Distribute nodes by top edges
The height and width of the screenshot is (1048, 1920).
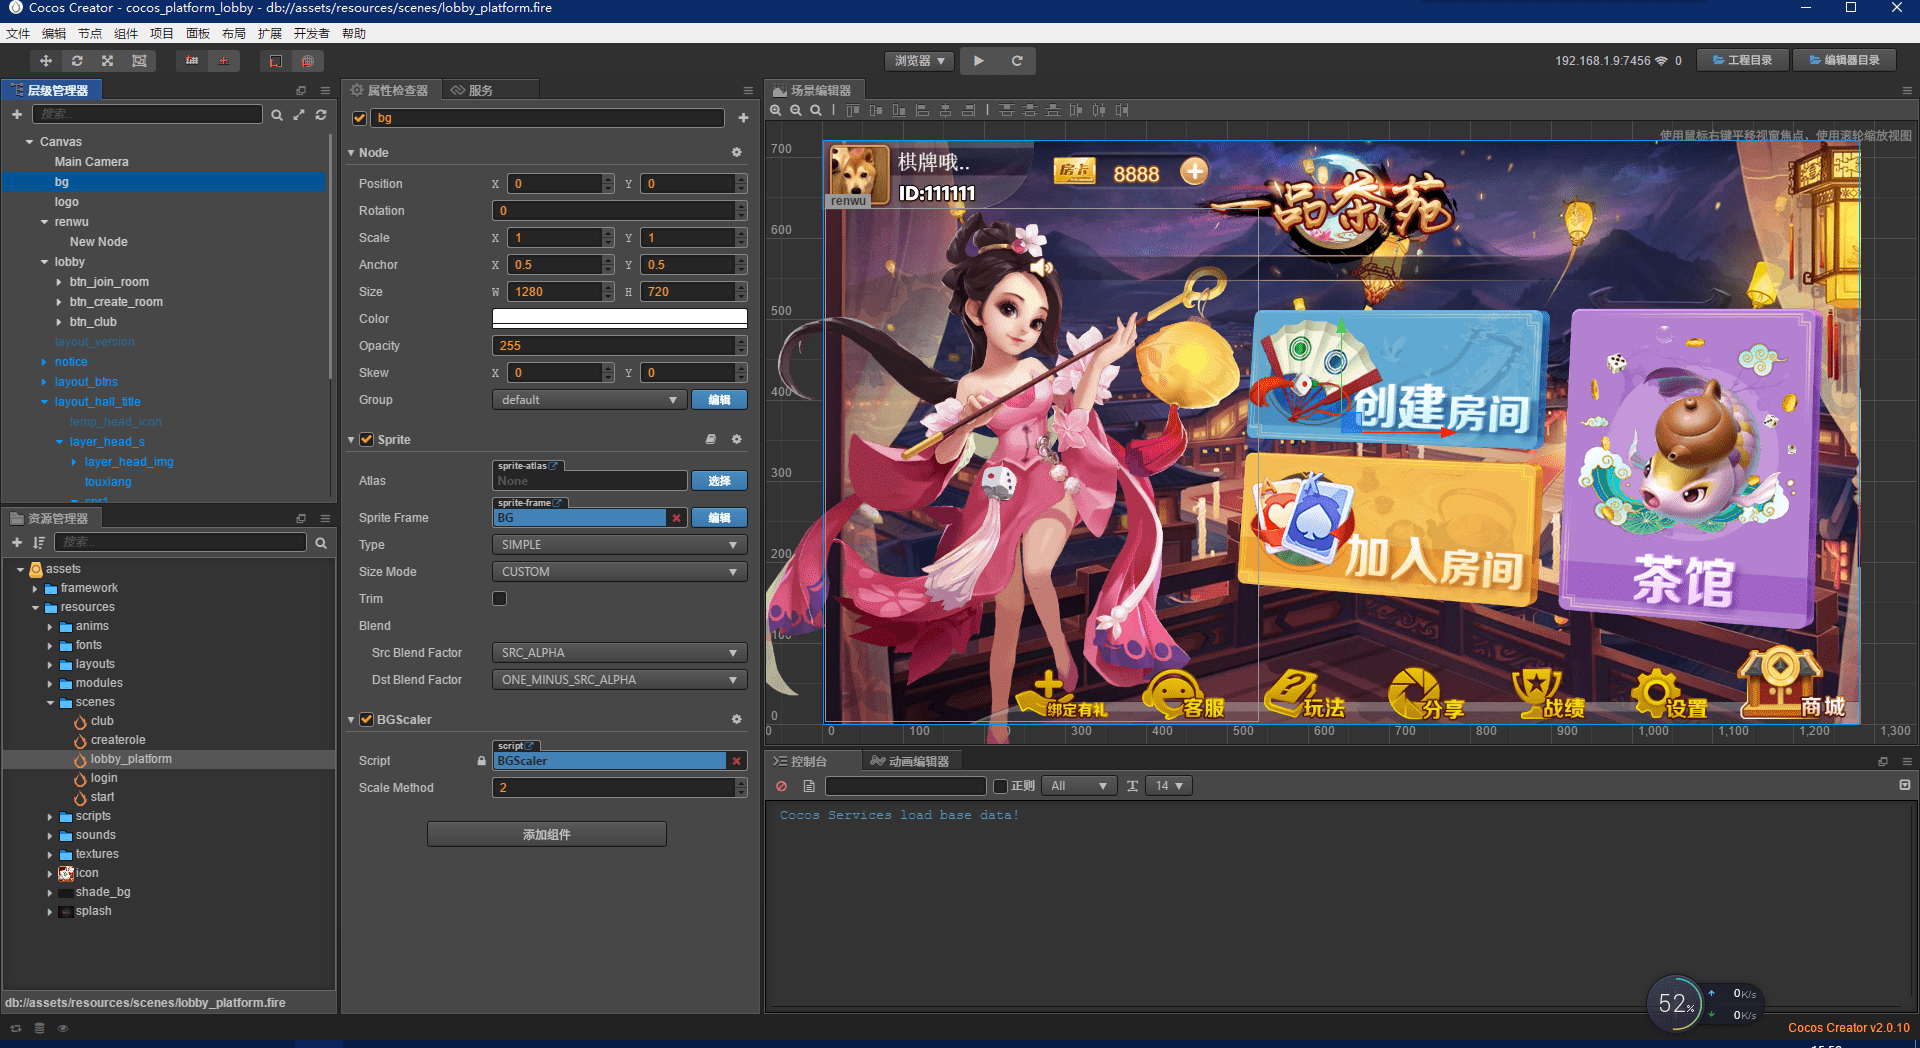(x=1007, y=110)
